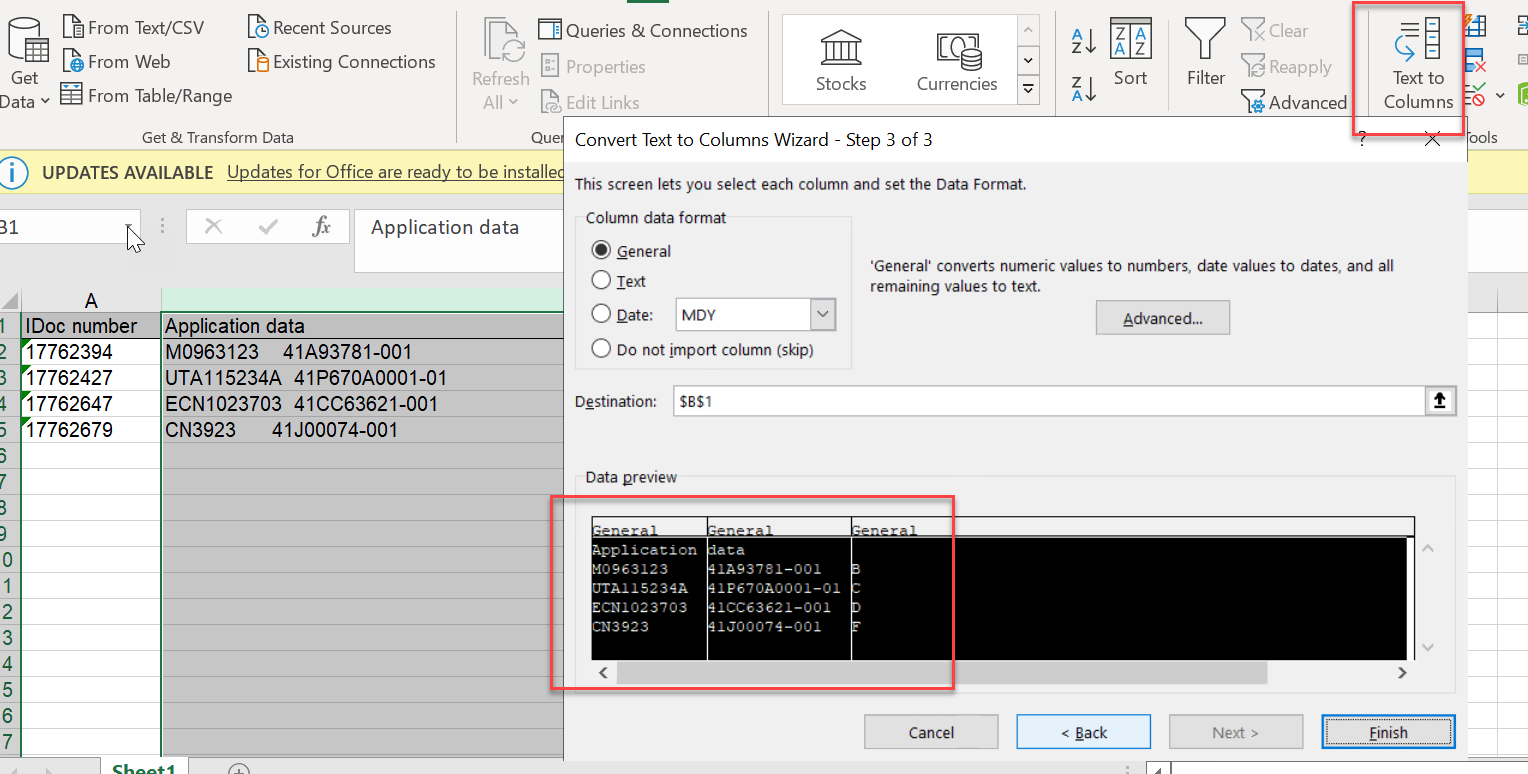Open the Sort dialog
This screenshot has width=1528, height=774.
(x=1131, y=53)
